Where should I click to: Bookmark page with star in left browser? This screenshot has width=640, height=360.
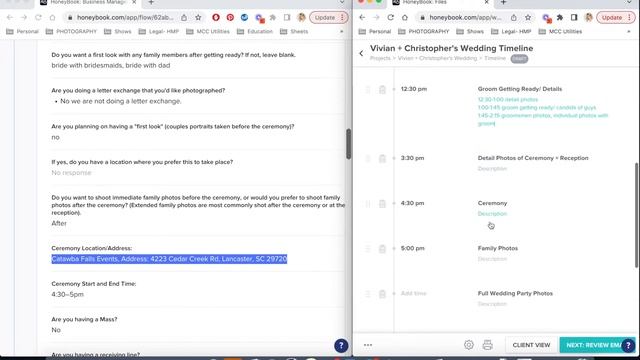pos(198,18)
